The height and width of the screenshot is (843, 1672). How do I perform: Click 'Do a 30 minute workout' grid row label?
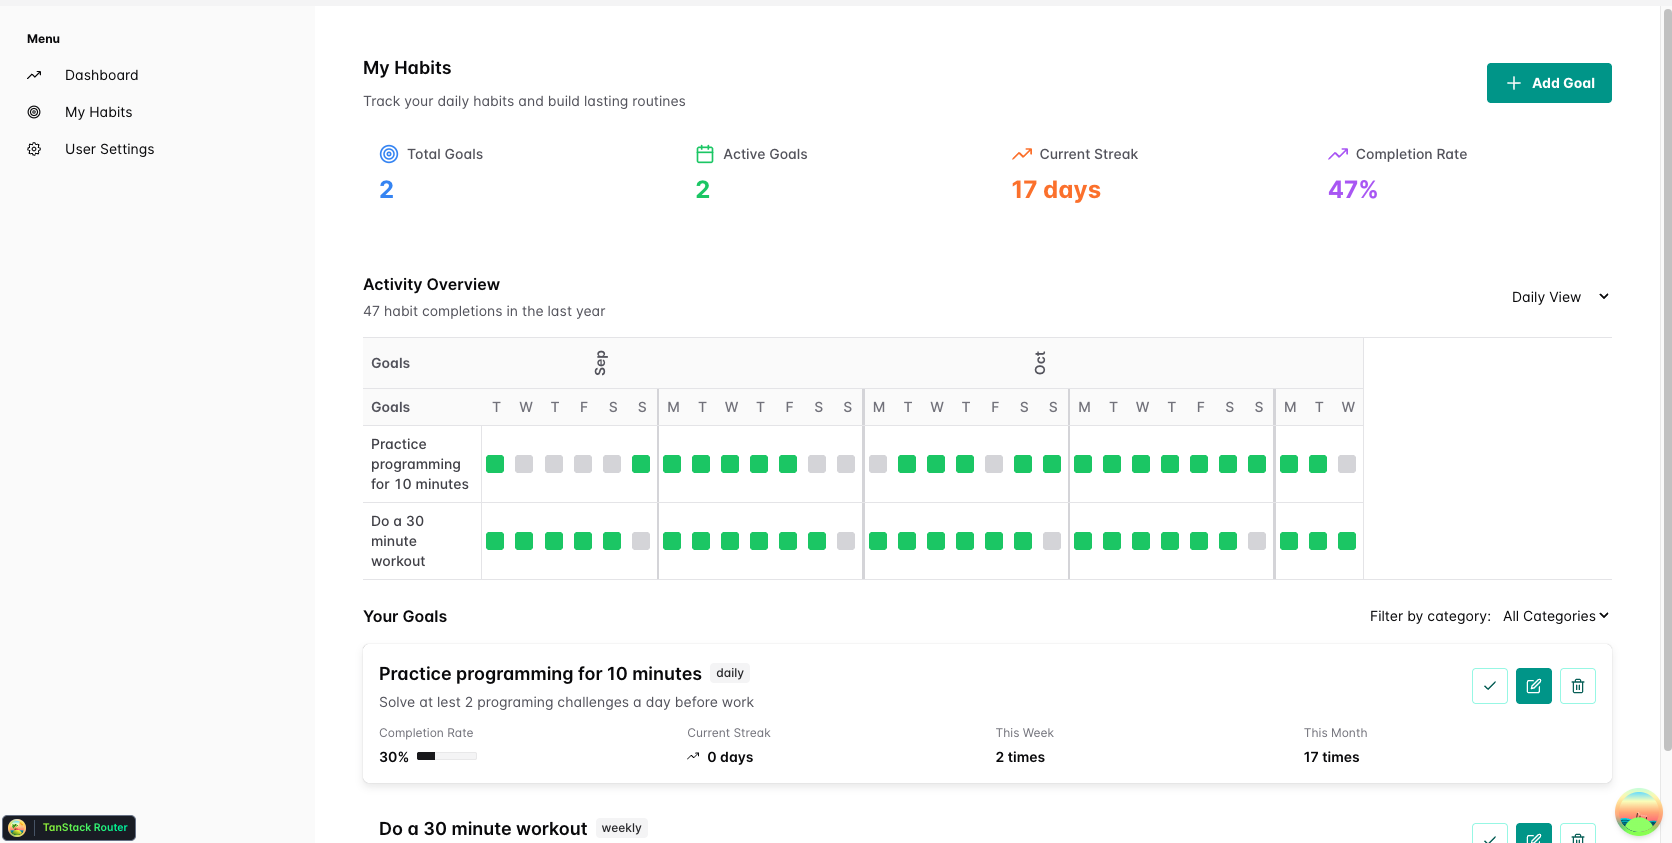tap(398, 541)
